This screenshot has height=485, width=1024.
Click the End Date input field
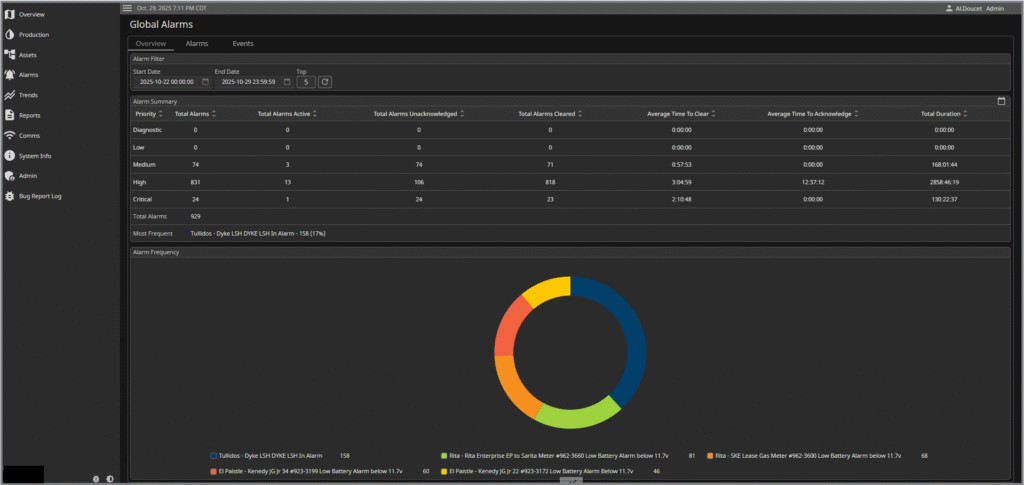pyautogui.click(x=248, y=82)
